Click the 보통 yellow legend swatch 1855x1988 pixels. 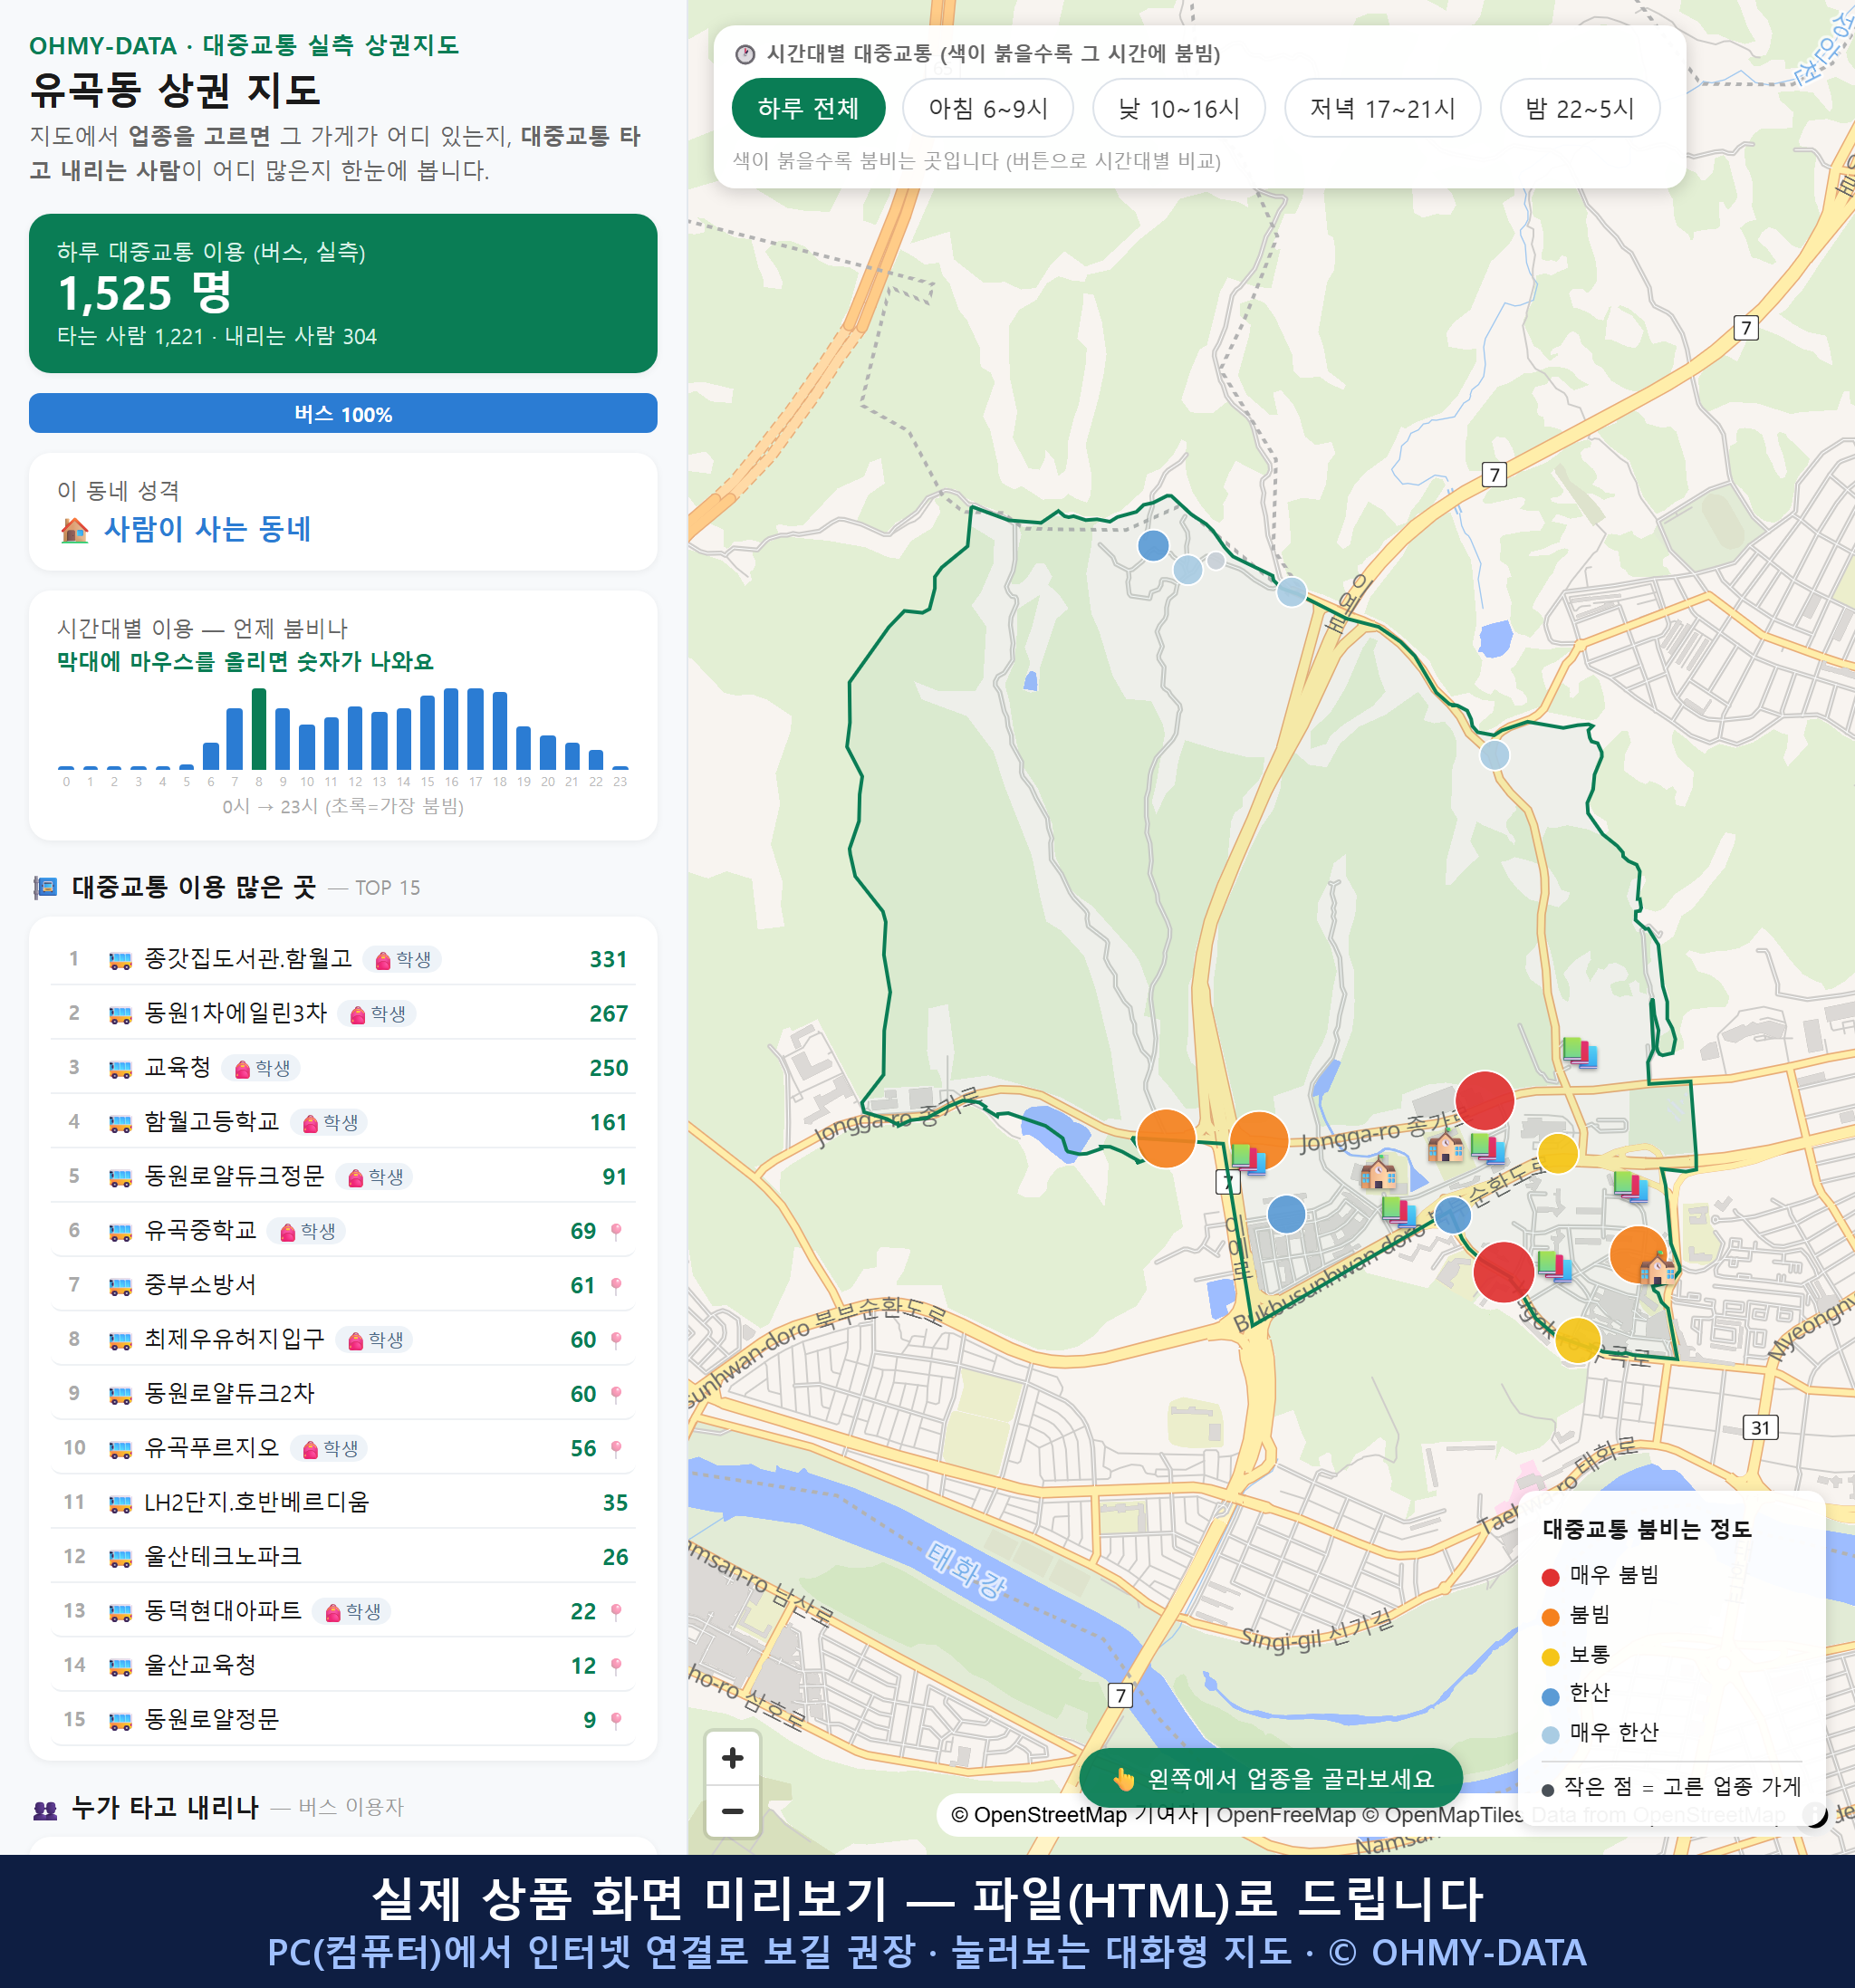[x=1551, y=1657]
